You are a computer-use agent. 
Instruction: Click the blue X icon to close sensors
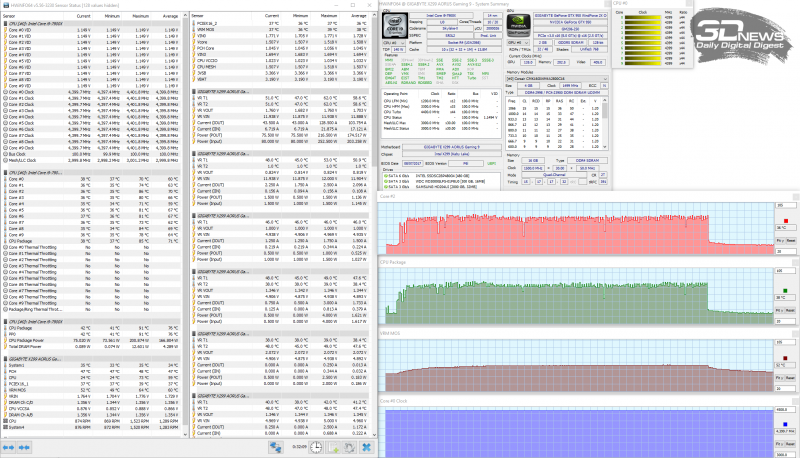pyautogui.click(x=366, y=447)
